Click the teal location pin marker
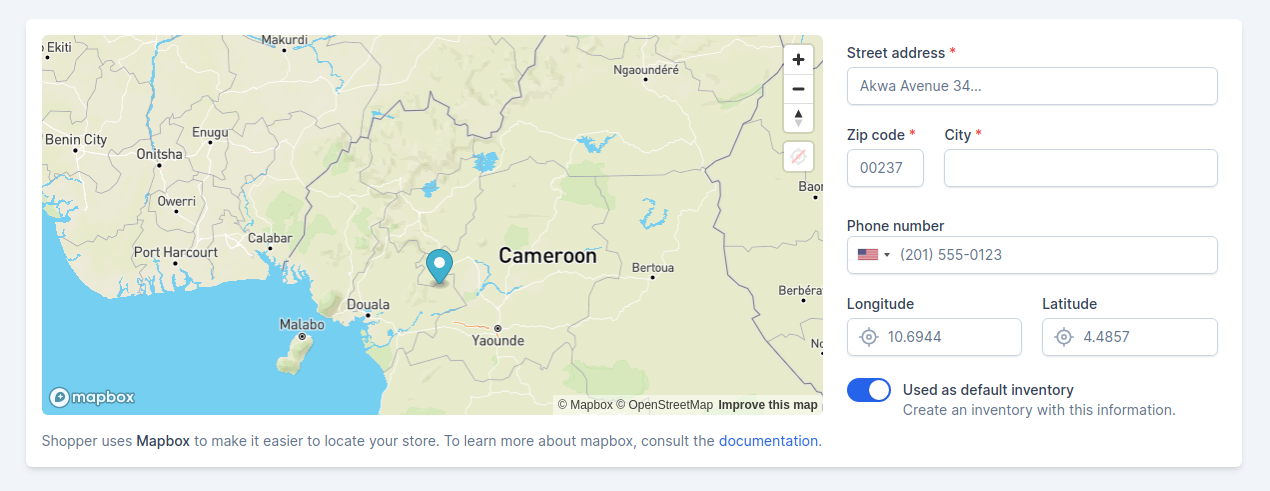 439,267
